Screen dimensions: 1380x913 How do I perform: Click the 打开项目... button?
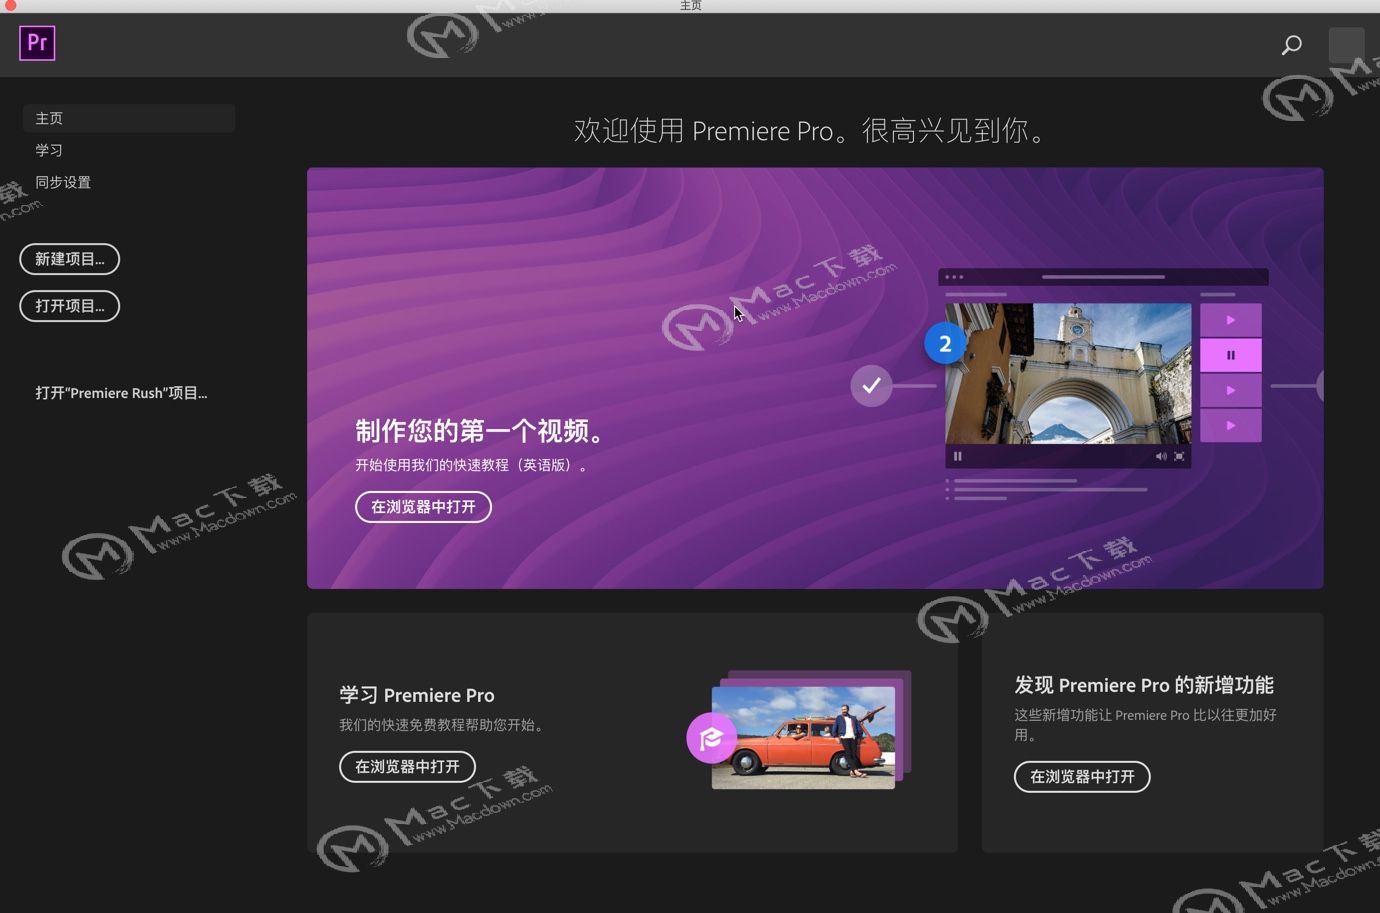pos(70,306)
